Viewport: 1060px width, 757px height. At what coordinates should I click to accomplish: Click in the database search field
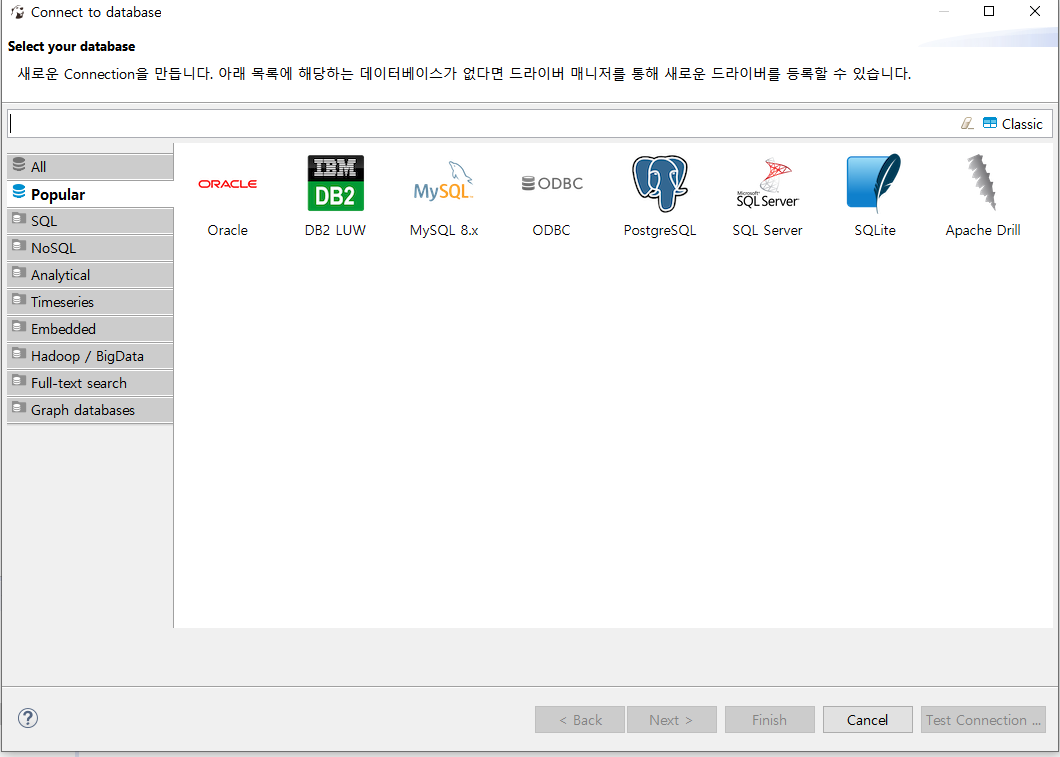pyautogui.click(x=480, y=124)
